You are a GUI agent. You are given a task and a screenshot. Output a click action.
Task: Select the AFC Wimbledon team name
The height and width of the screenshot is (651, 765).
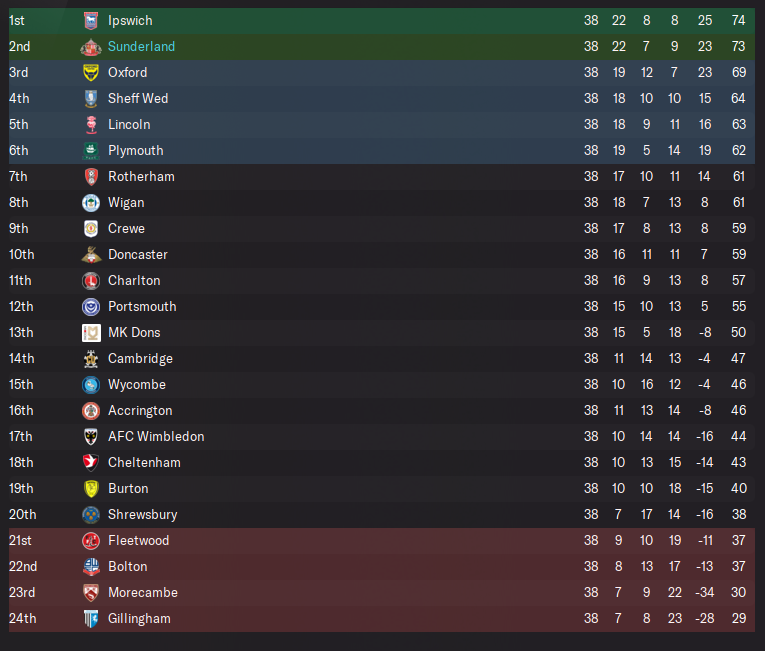[156, 436]
